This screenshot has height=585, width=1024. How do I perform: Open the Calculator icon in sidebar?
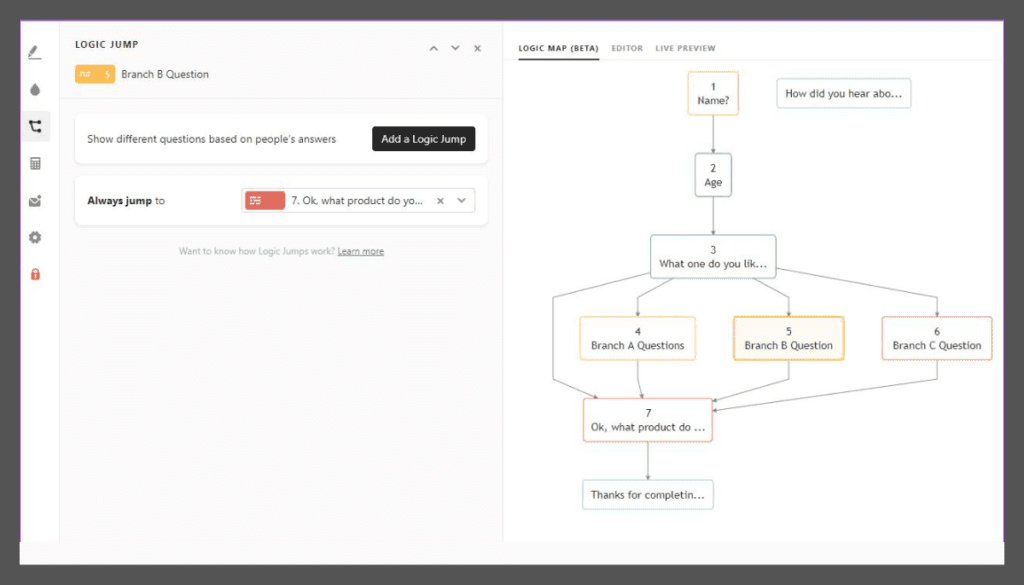(x=35, y=163)
